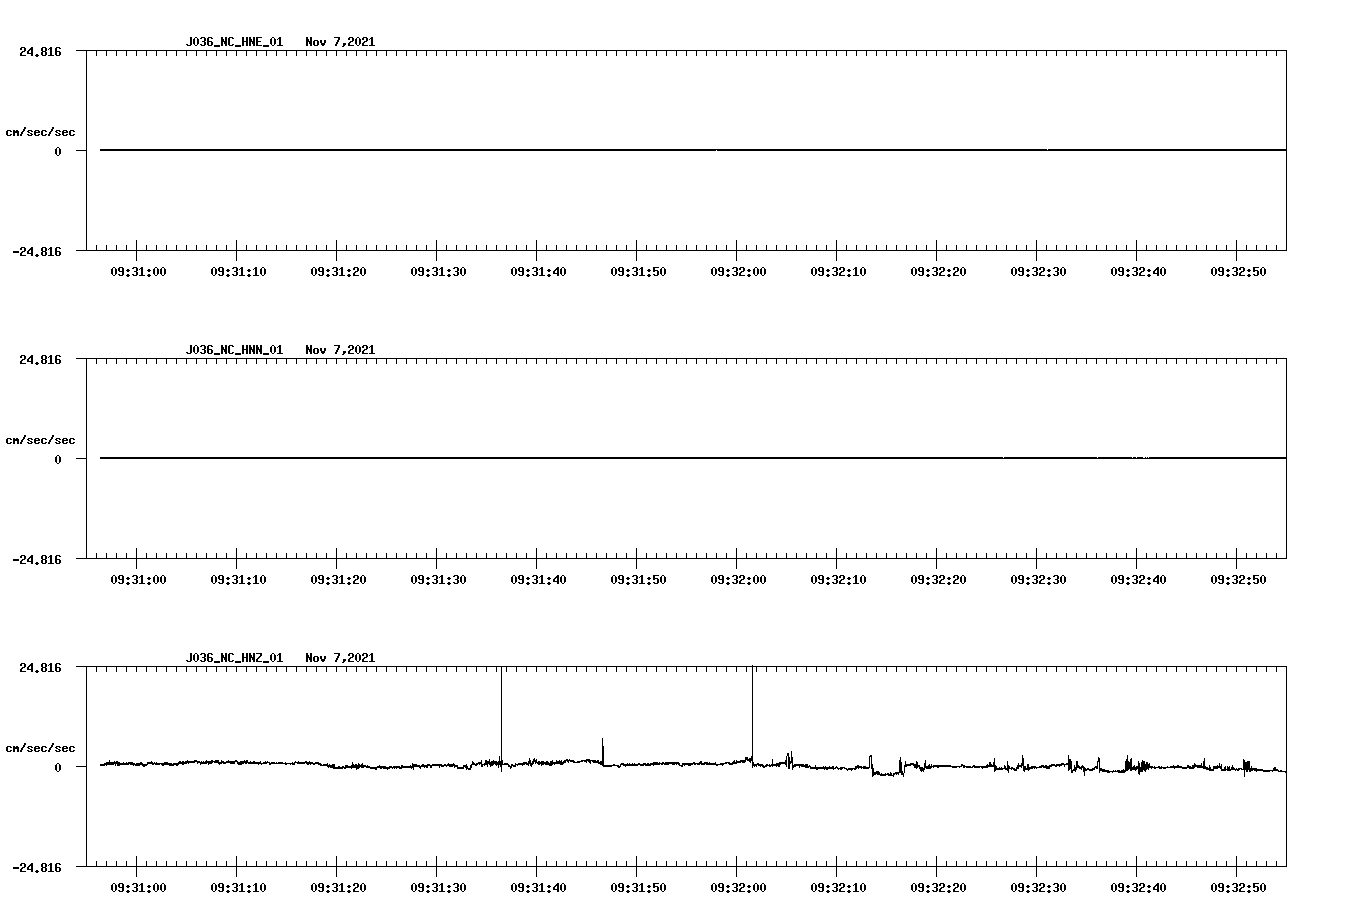Click the 24.816 upper limit of HNN plot

pyautogui.click(x=40, y=359)
